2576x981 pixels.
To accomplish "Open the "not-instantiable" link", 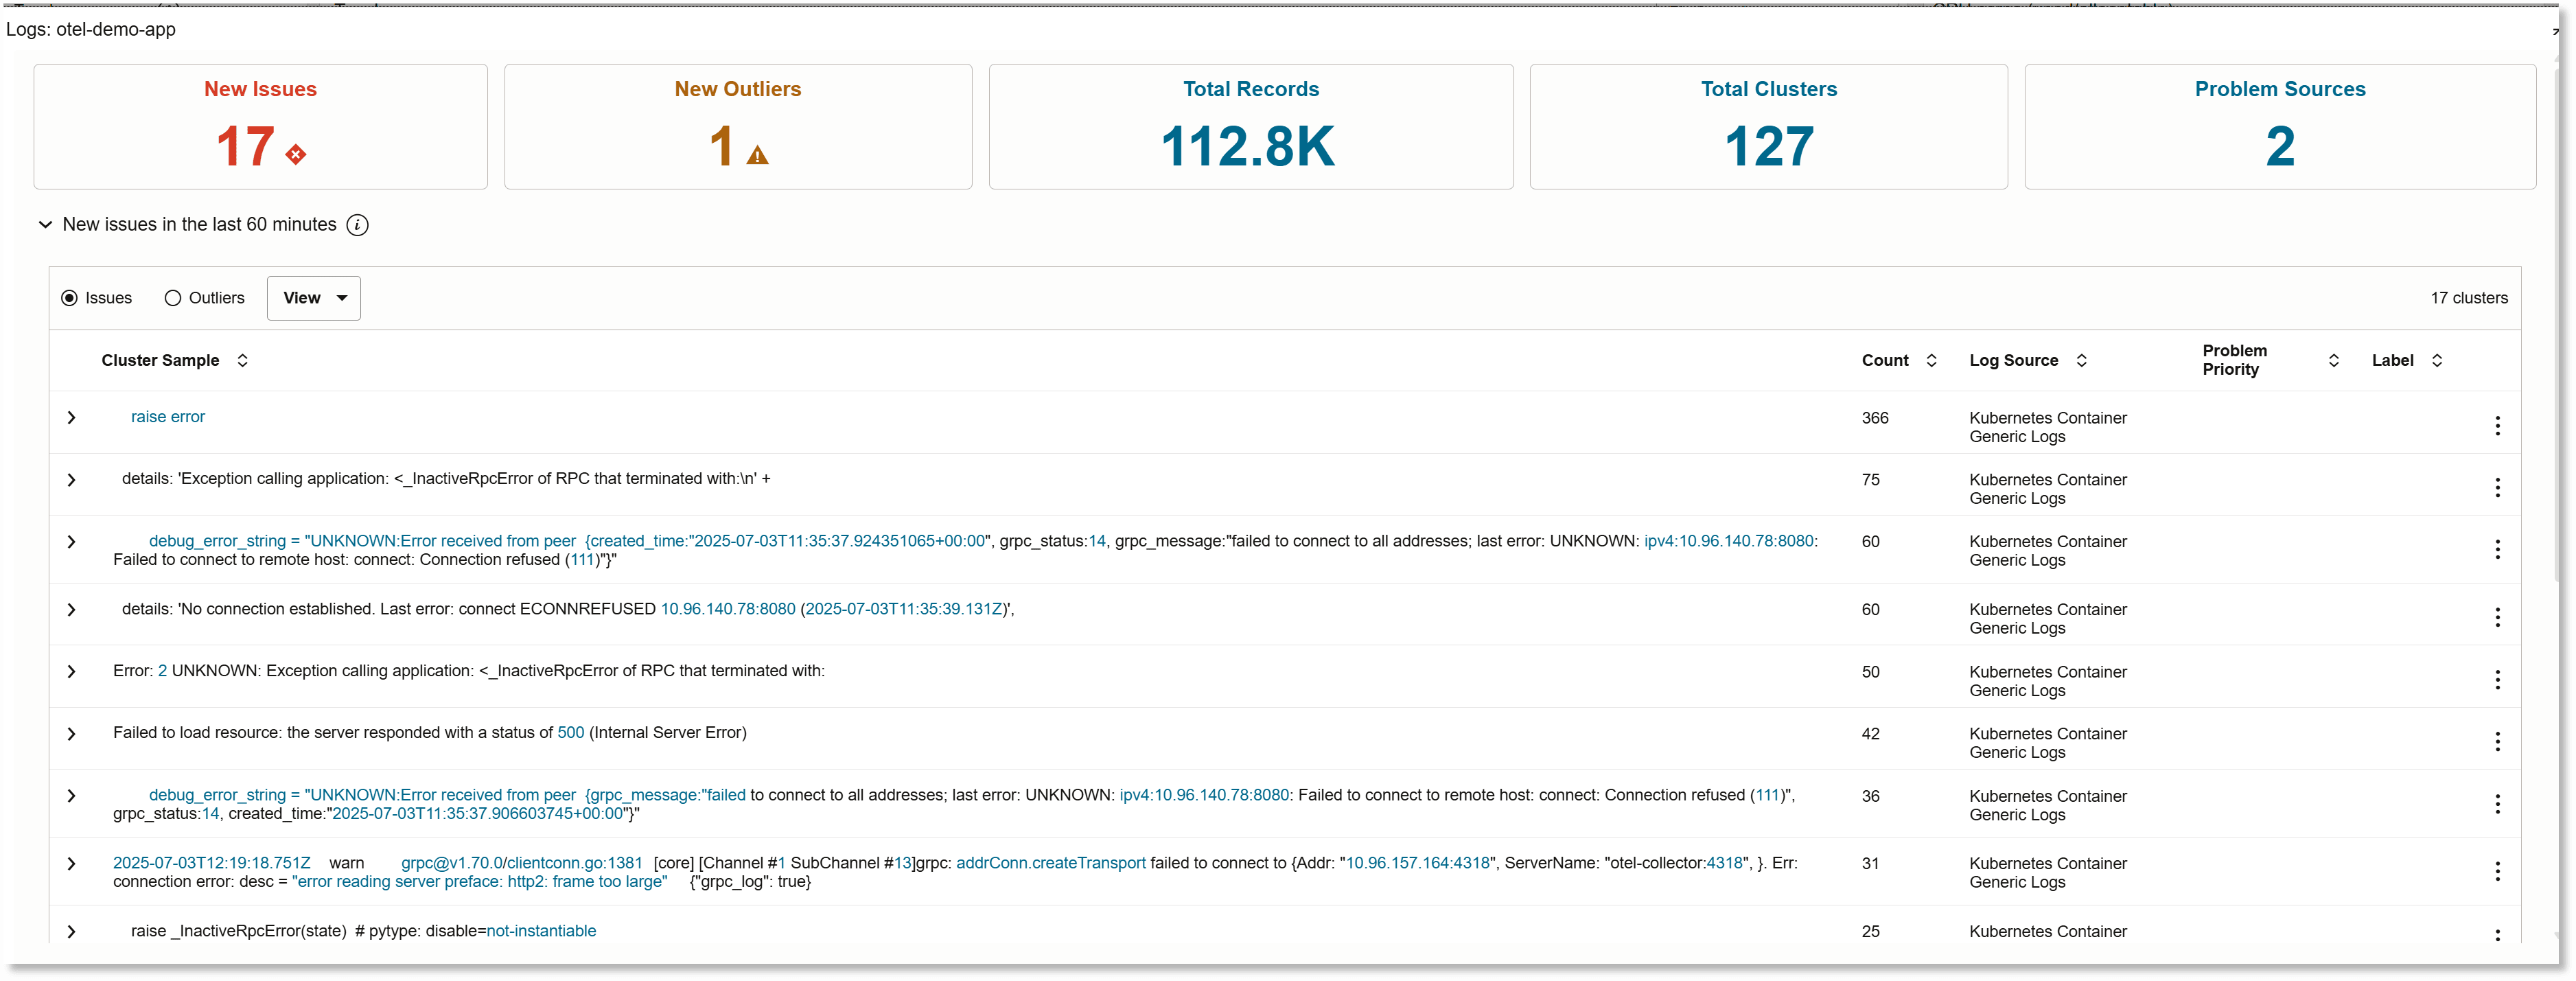I will (541, 931).
